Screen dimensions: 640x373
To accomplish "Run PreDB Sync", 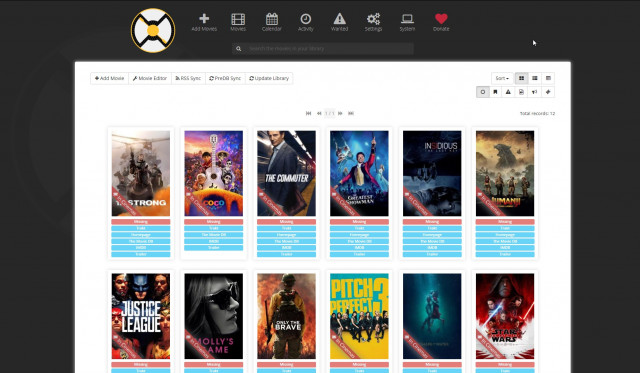I will [x=225, y=78].
